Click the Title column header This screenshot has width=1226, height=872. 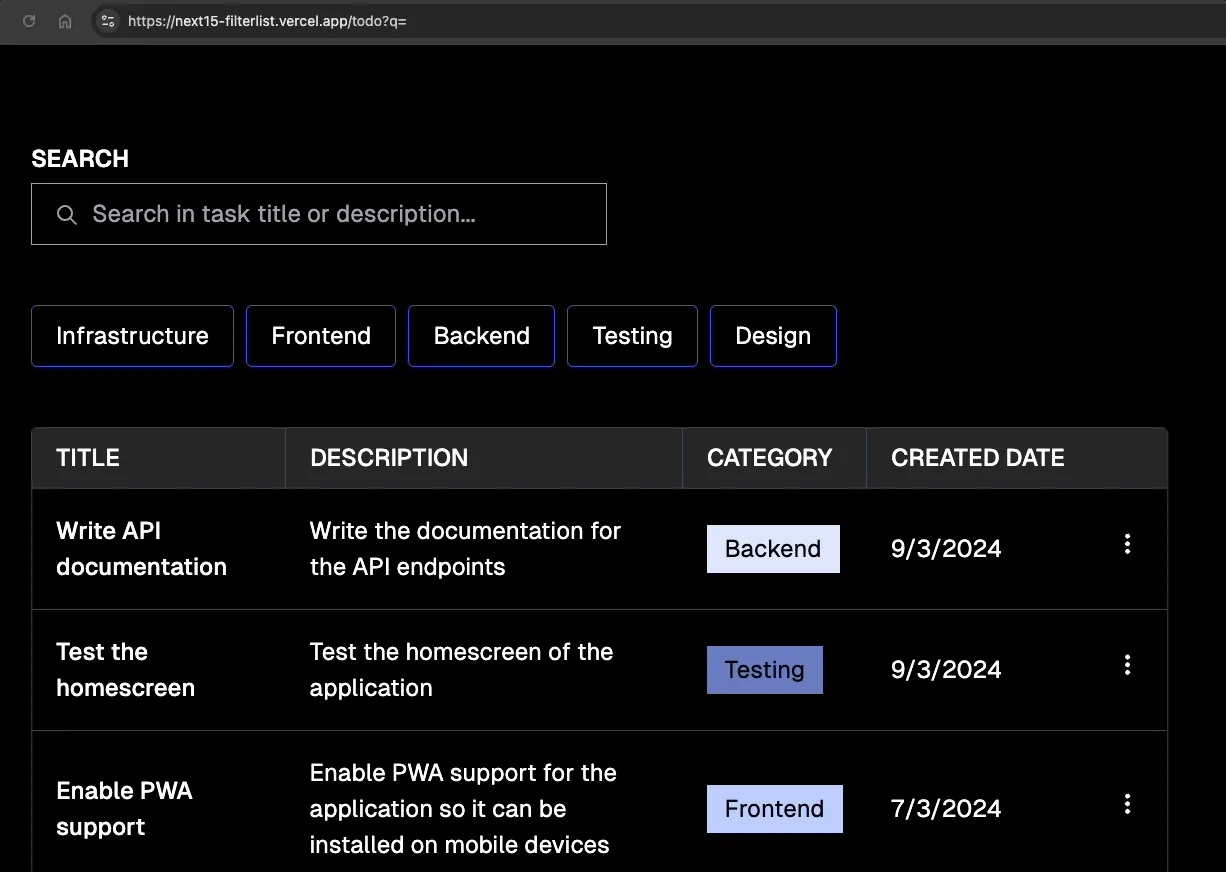tap(88, 458)
